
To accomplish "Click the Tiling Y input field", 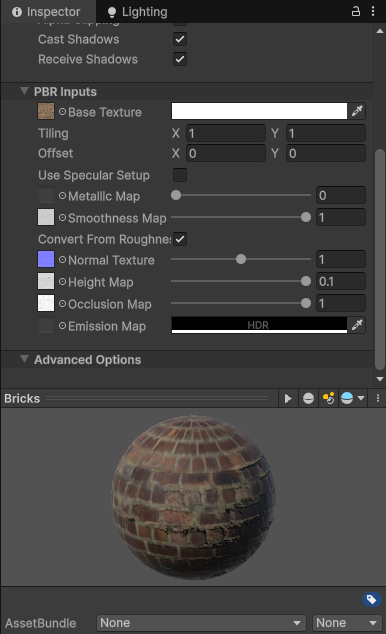I will pos(326,133).
